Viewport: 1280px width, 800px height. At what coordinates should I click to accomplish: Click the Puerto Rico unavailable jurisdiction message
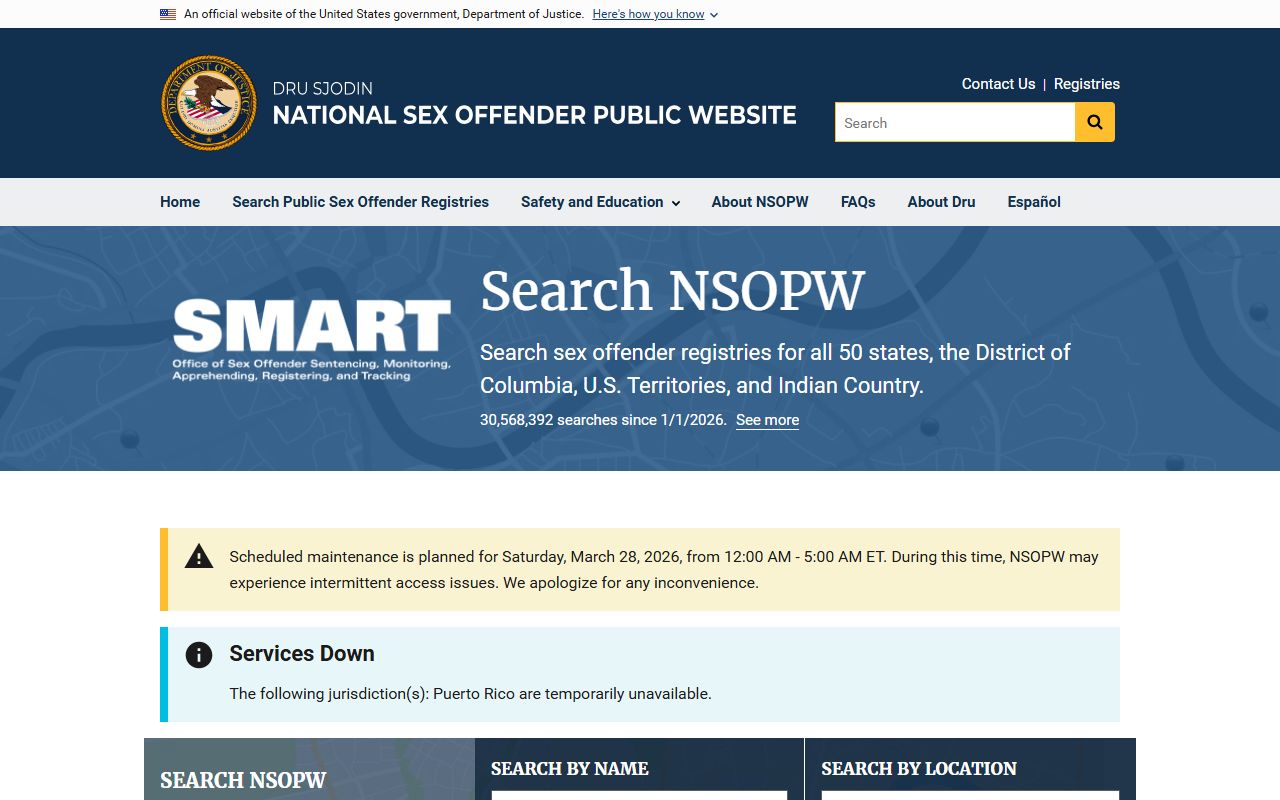[470, 693]
